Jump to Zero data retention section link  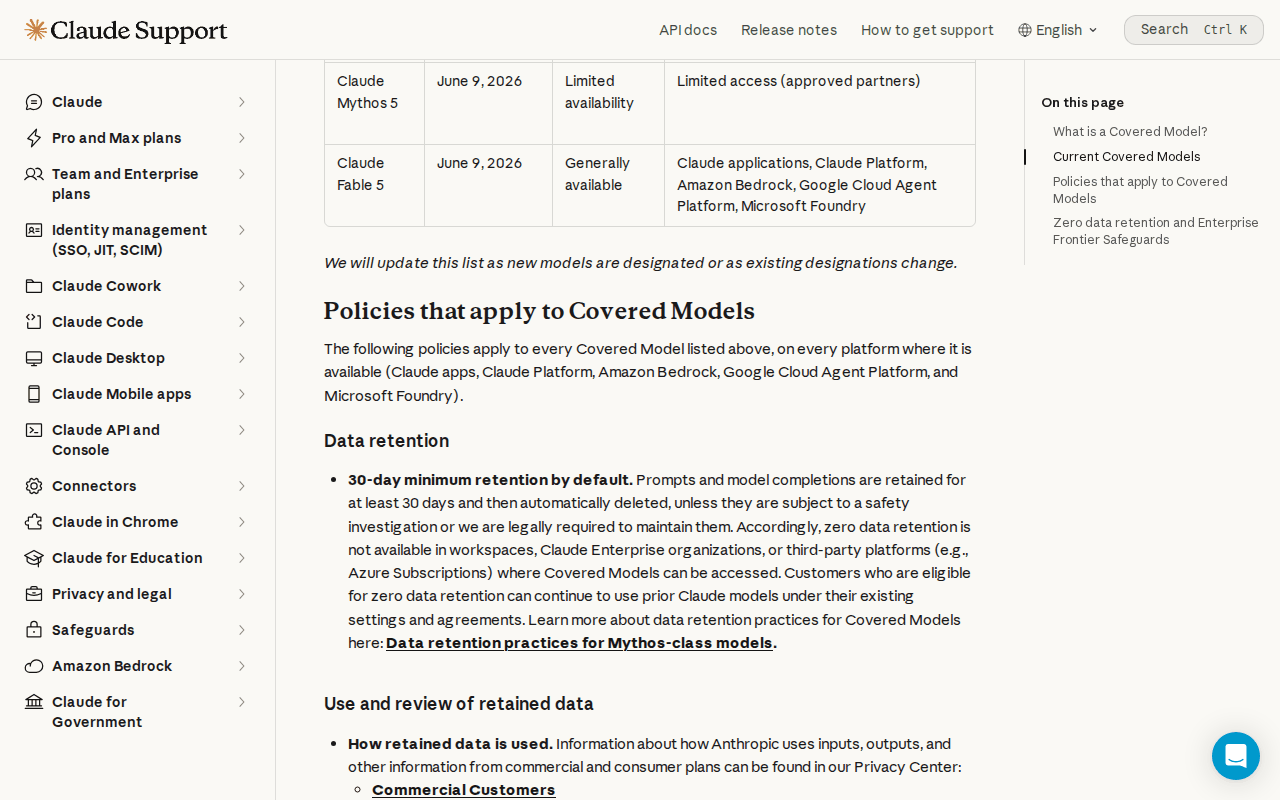point(1156,231)
